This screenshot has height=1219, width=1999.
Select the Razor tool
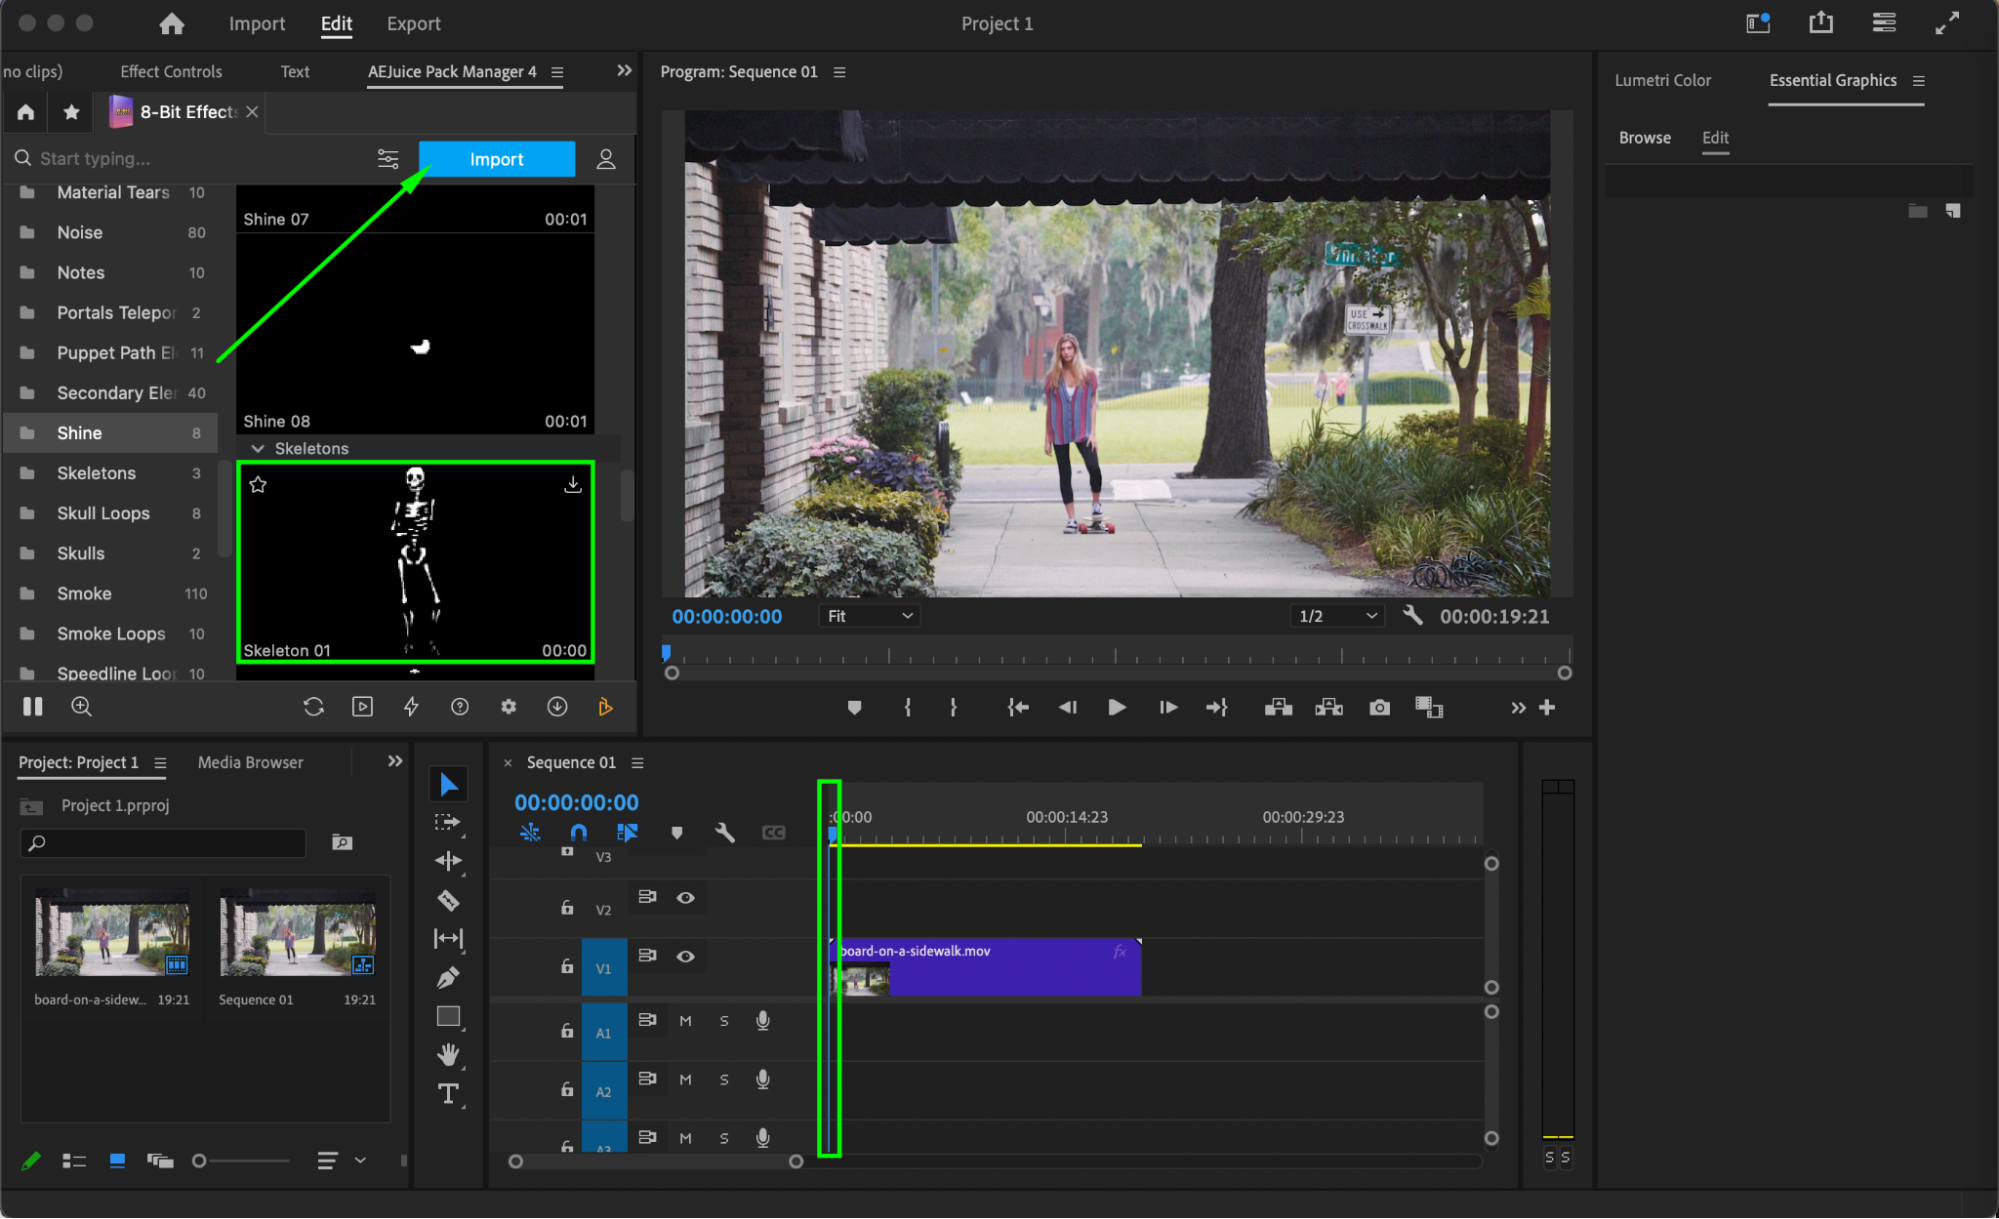pyautogui.click(x=448, y=900)
